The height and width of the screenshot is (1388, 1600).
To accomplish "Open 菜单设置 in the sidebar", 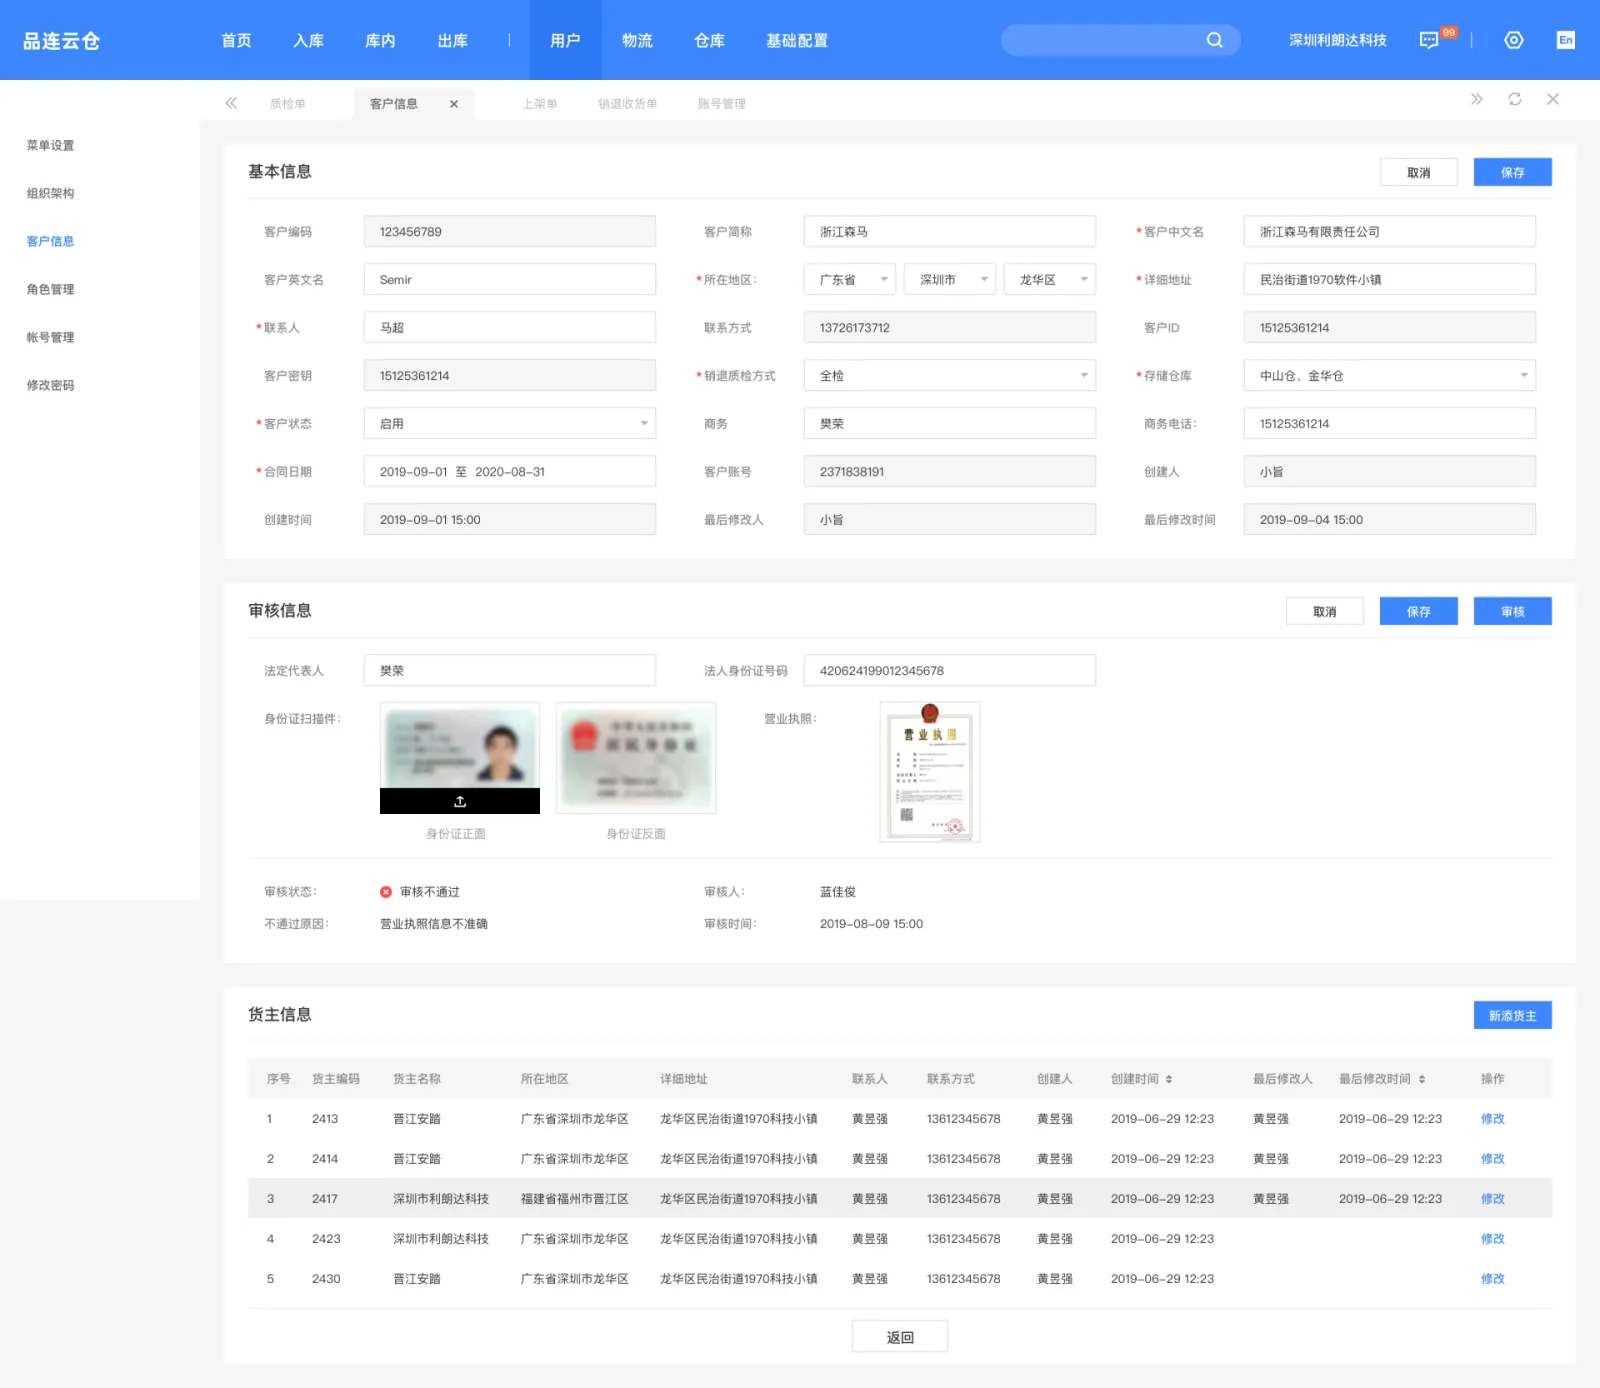I will [51, 146].
